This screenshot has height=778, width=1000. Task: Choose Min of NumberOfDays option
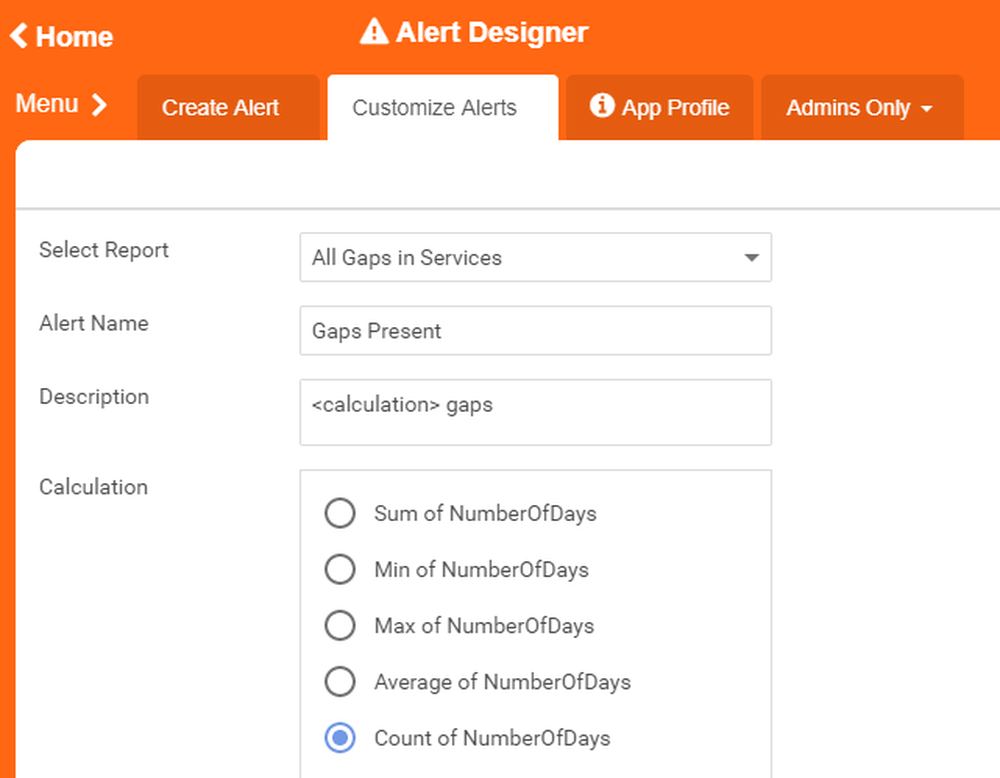click(340, 569)
